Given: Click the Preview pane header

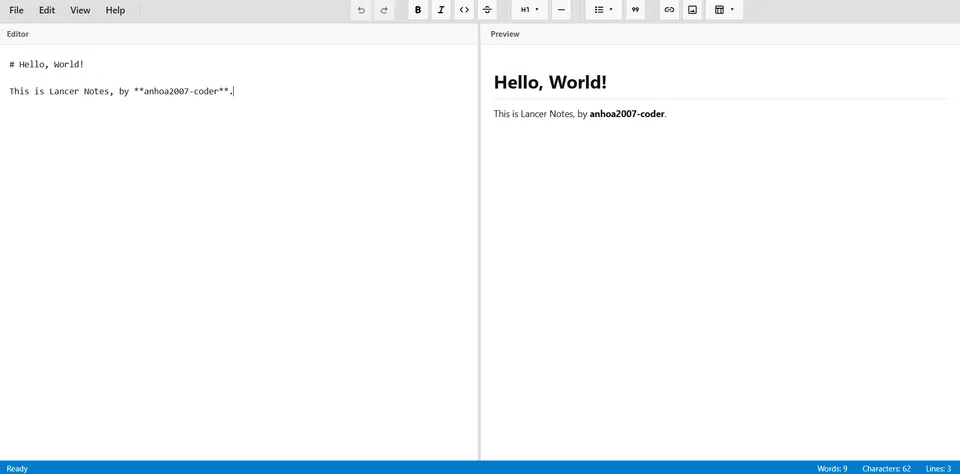Looking at the screenshot, I should point(721,34).
